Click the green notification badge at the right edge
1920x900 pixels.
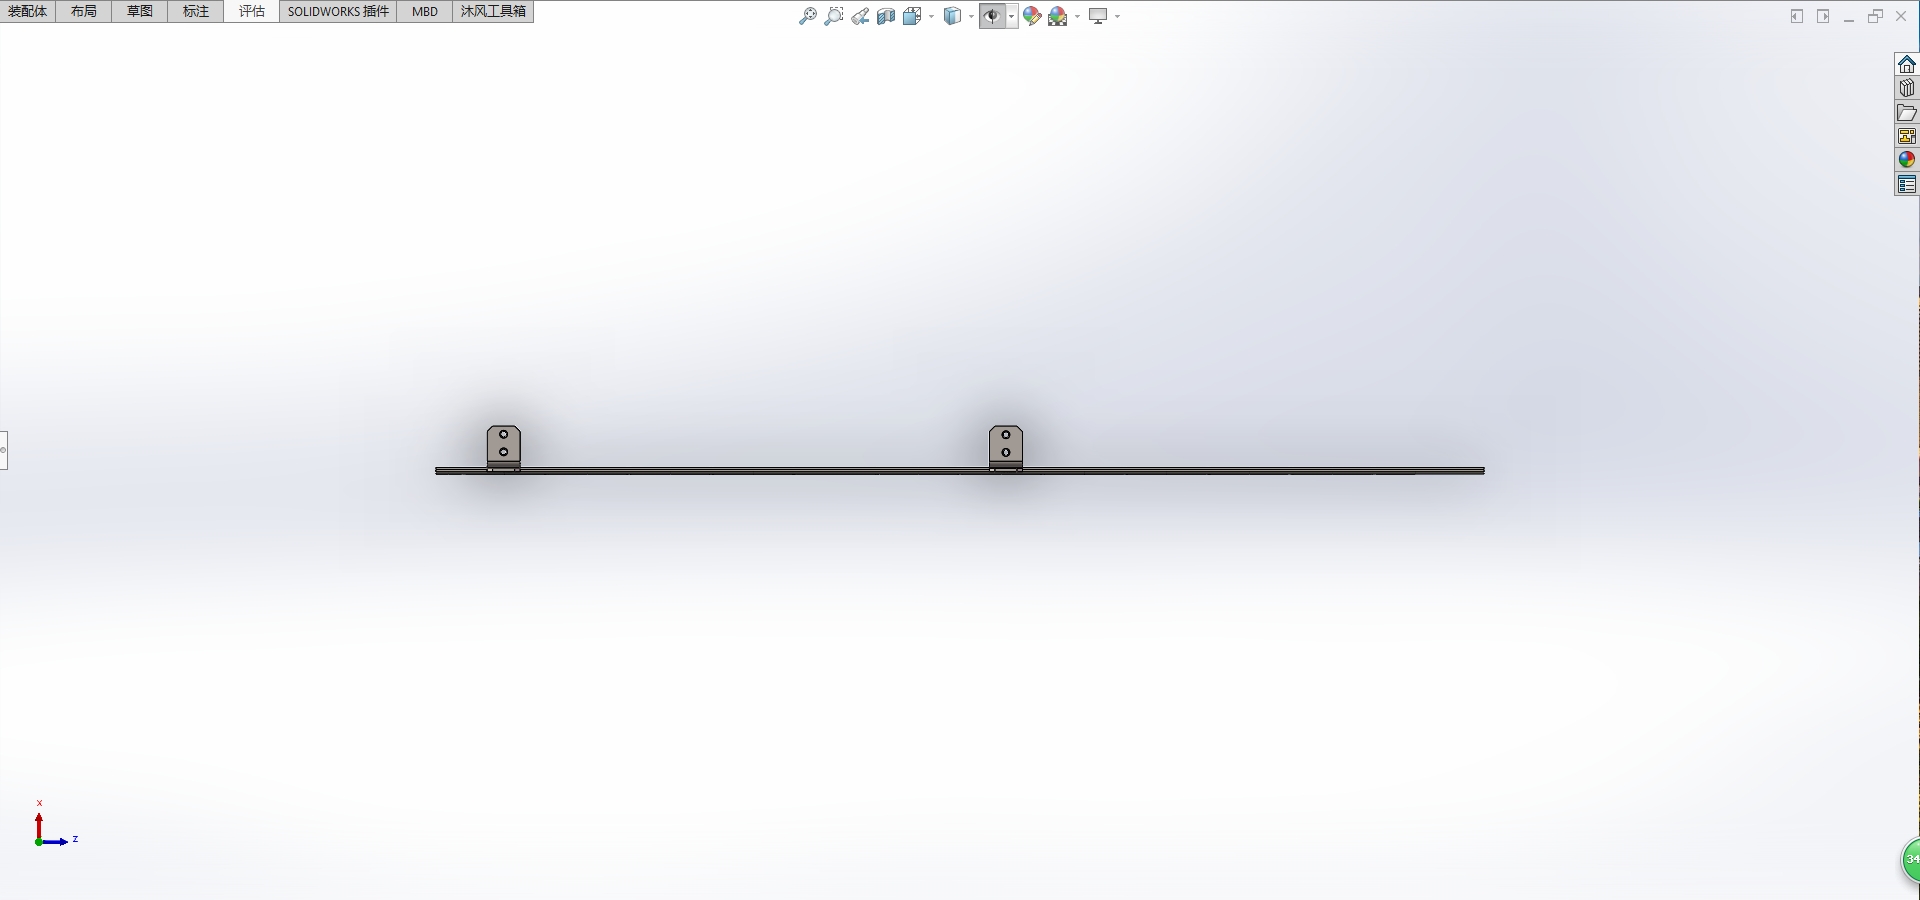click(x=1911, y=860)
